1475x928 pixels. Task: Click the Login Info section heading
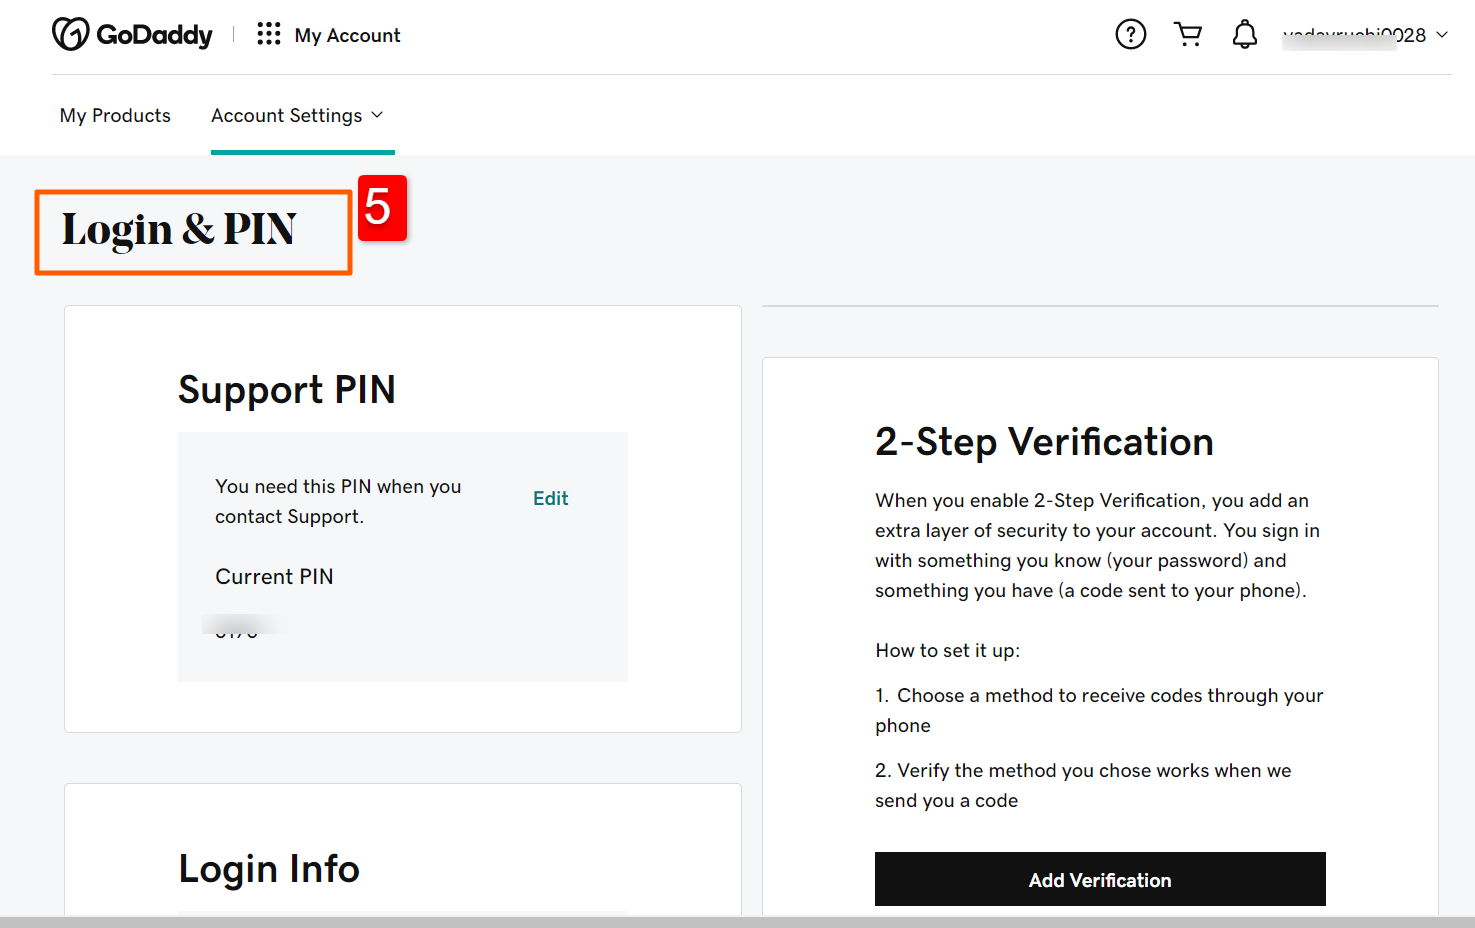point(268,868)
